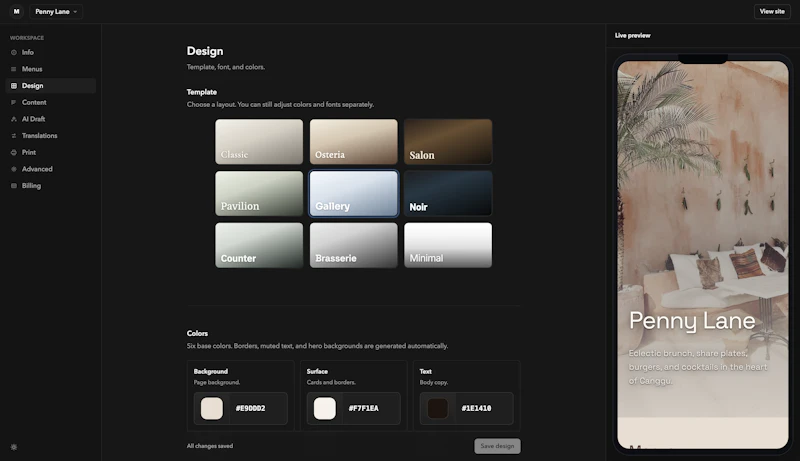Viewport: 800px width, 461px height.
Task: Go to the Menus page label
Action: tap(32, 69)
